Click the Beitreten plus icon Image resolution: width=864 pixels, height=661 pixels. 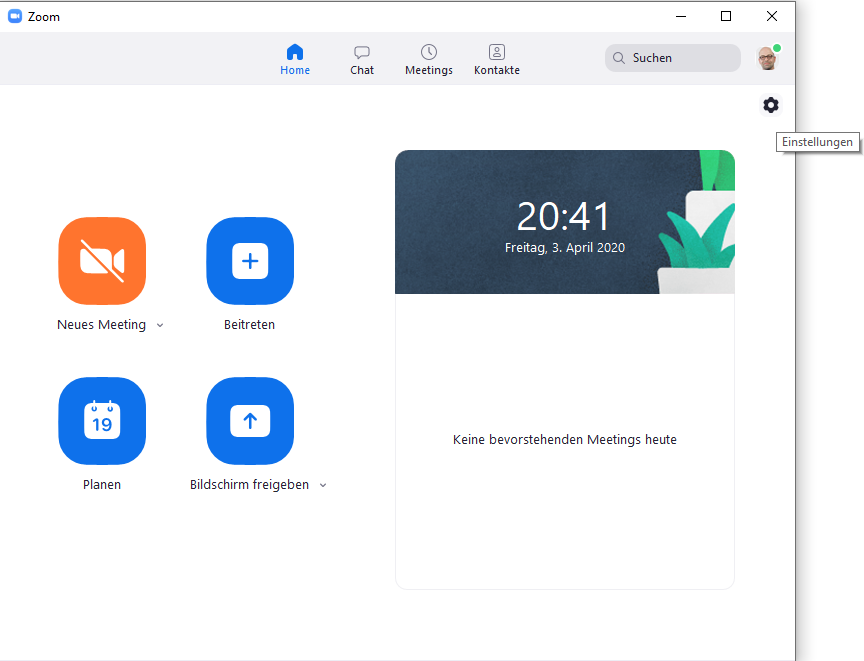(250, 261)
